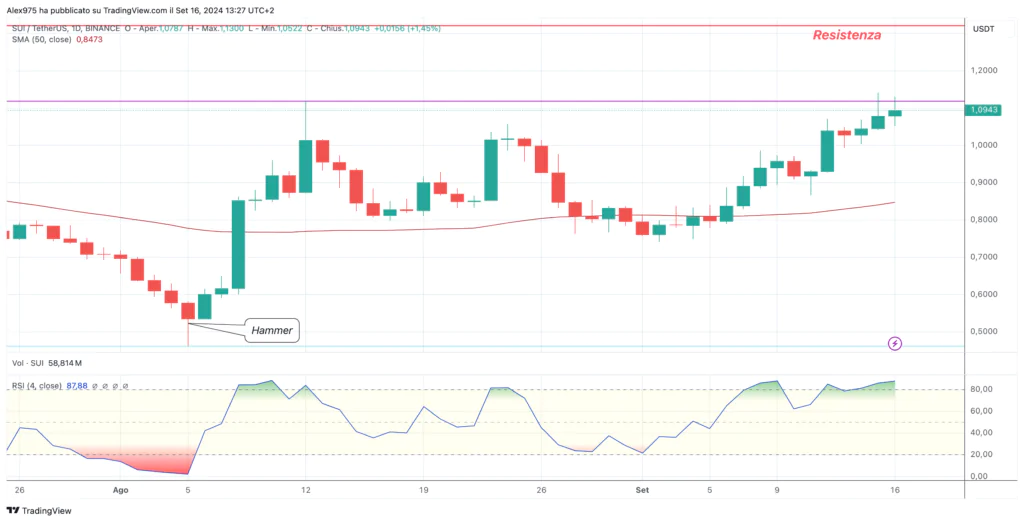Screen dimensions: 1024x522
Task: Click the RSI 20,00 axis label
Action: [982, 454]
